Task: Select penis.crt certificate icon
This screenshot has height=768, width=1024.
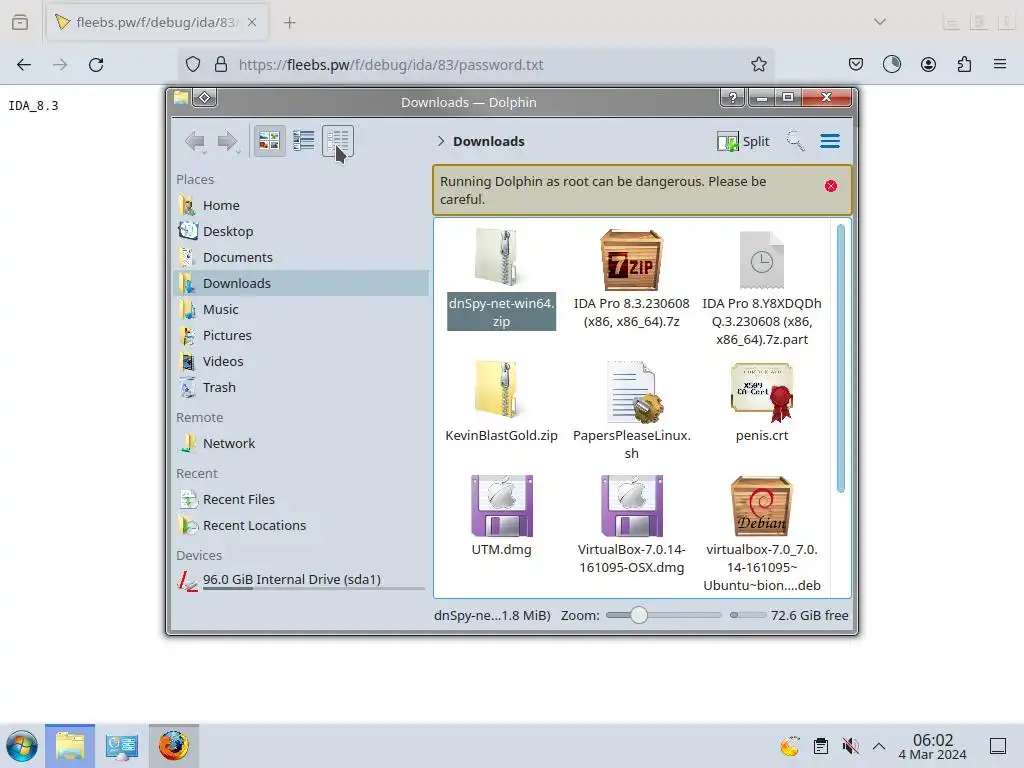Action: (761, 392)
